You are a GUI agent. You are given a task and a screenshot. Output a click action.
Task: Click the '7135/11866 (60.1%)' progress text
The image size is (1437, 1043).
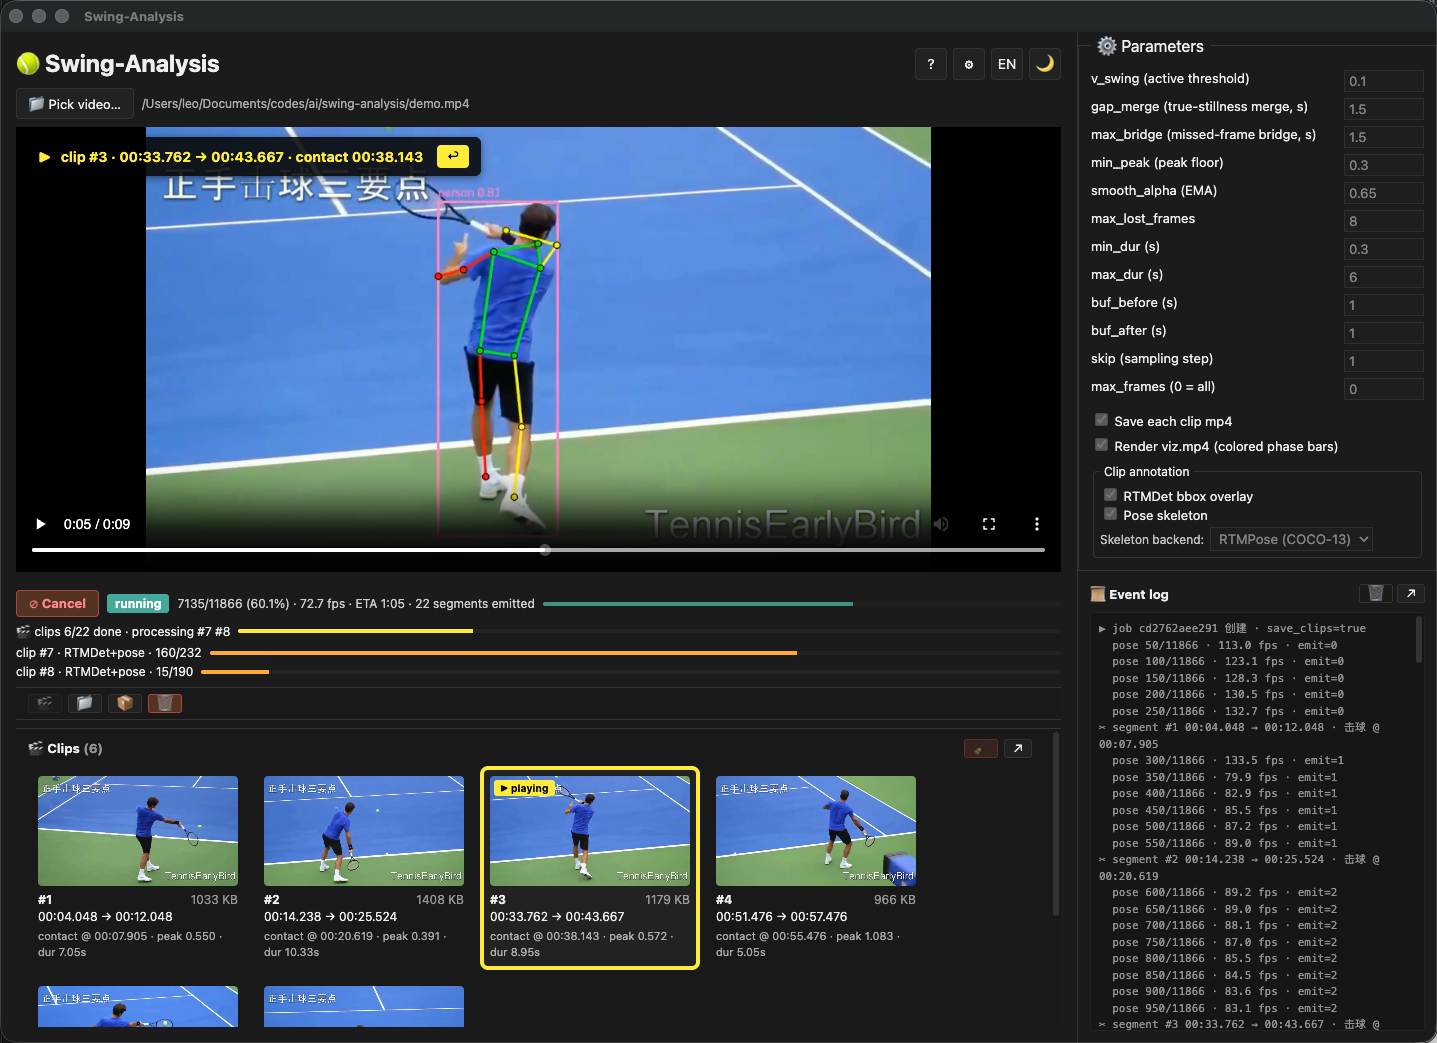click(x=233, y=604)
